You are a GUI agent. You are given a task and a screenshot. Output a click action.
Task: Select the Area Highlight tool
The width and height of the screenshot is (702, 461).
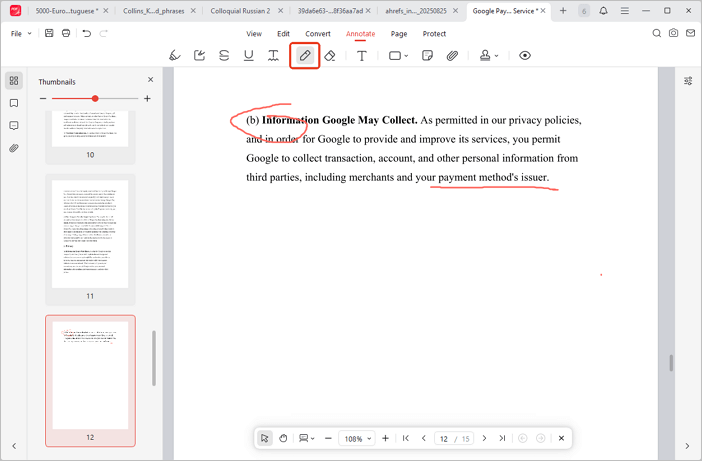199,55
